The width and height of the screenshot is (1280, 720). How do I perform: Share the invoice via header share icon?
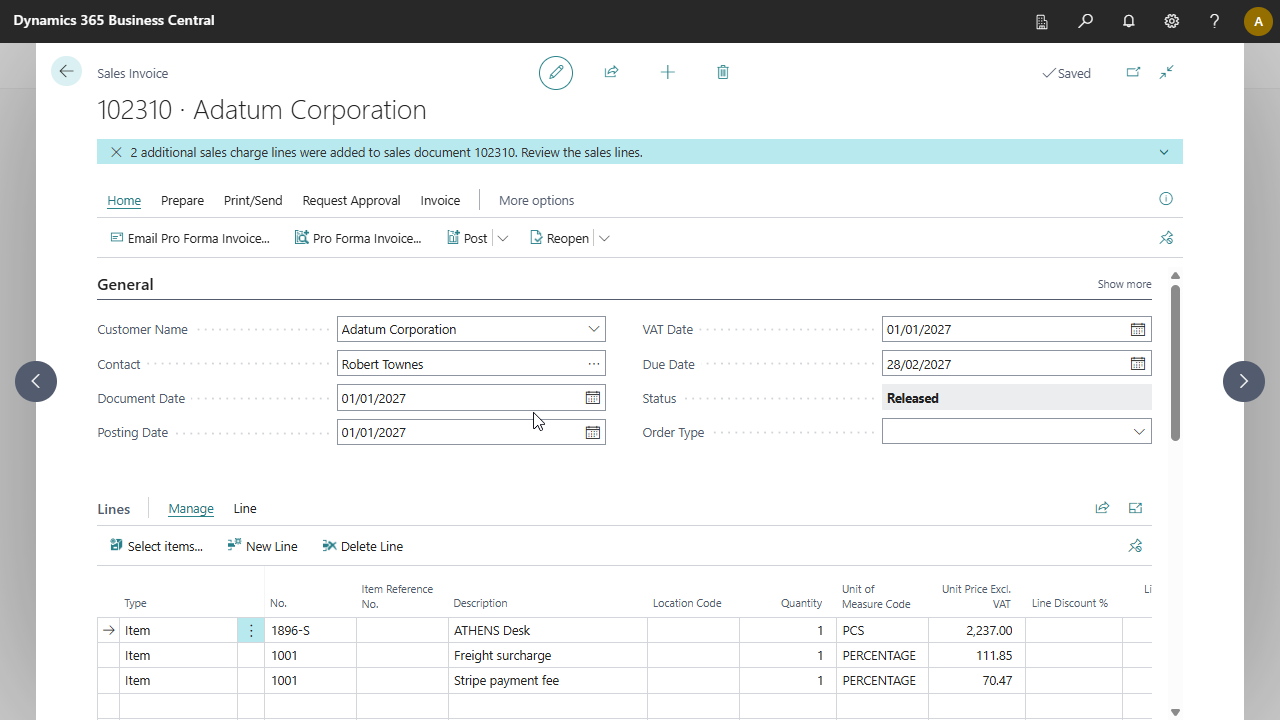pos(611,72)
